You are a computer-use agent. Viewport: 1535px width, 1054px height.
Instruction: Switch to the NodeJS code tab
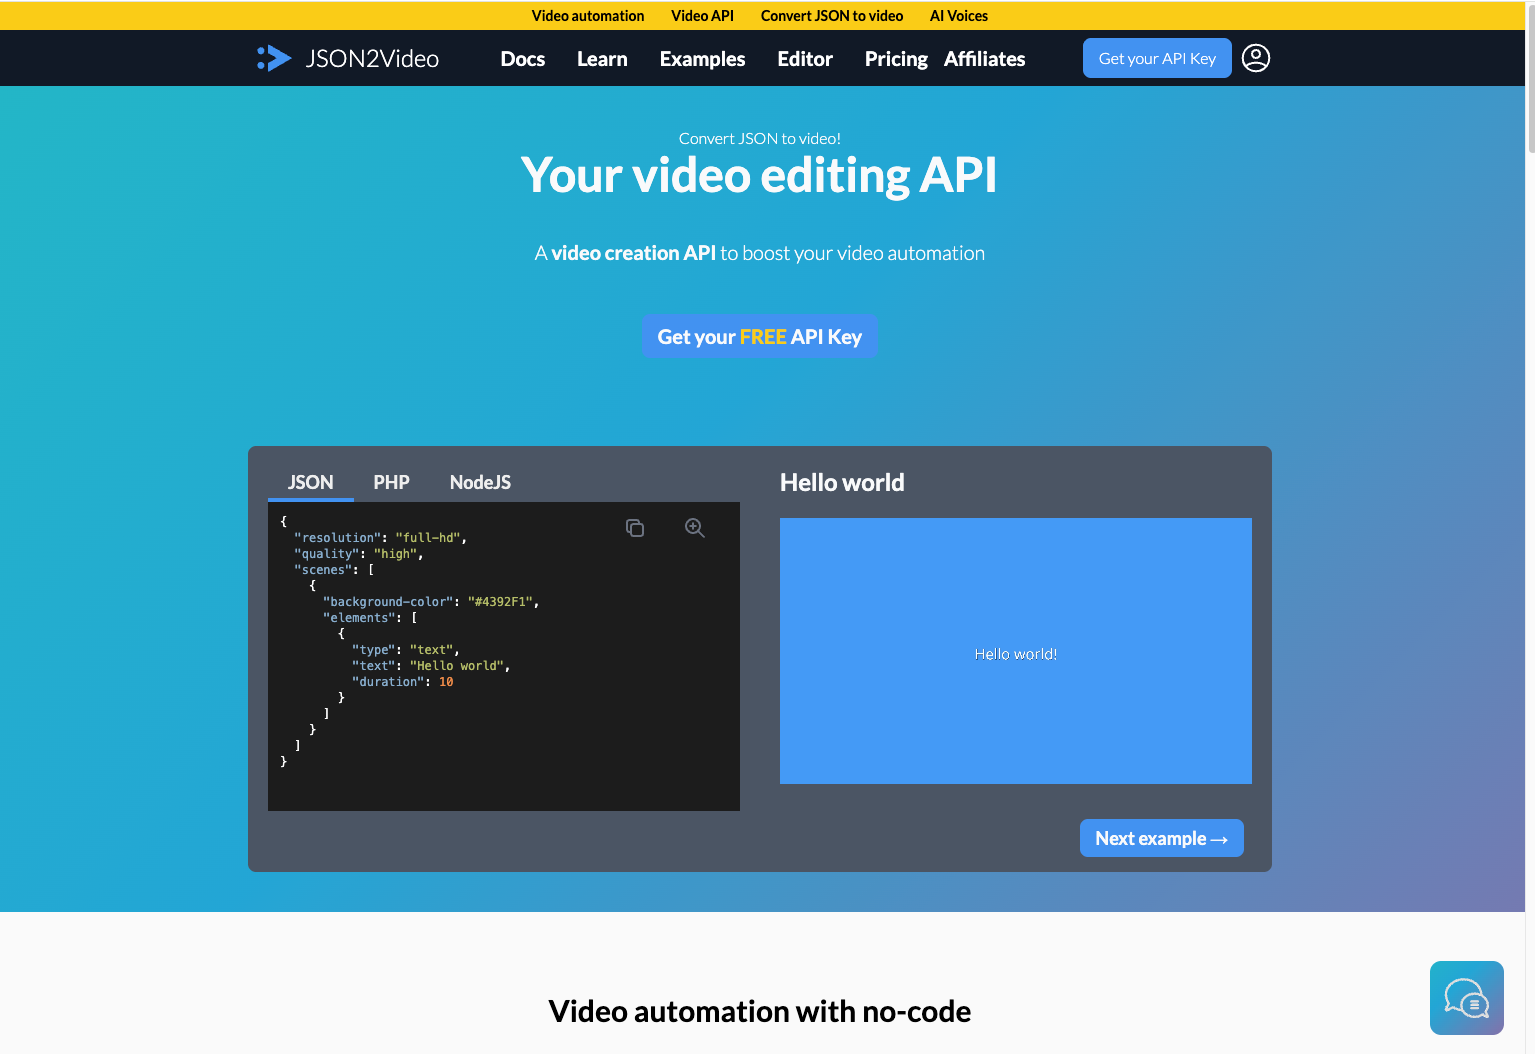tap(480, 482)
